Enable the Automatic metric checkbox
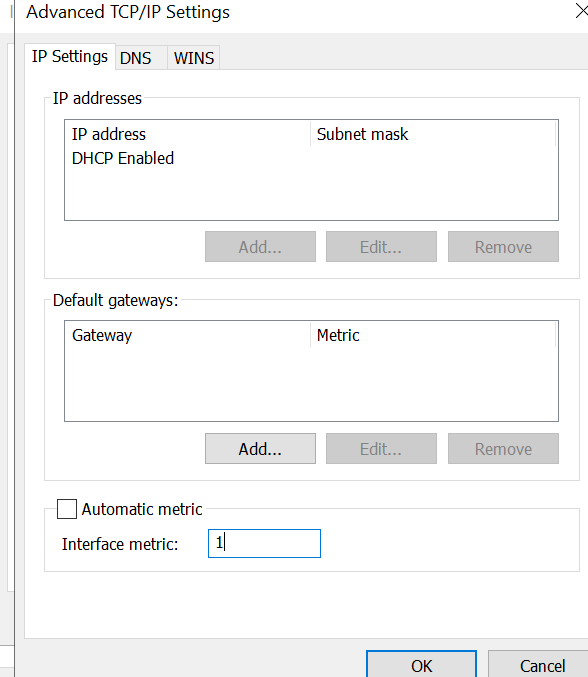Image resolution: width=588 pixels, height=677 pixels. point(67,509)
